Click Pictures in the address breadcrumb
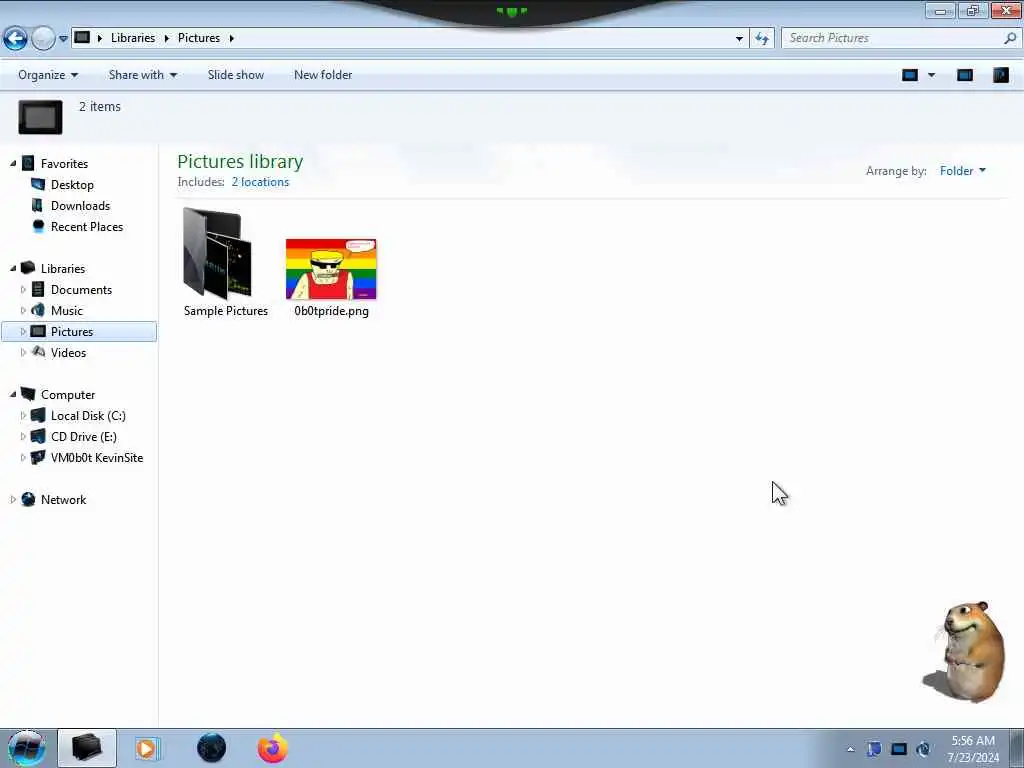 tap(199, 38)
